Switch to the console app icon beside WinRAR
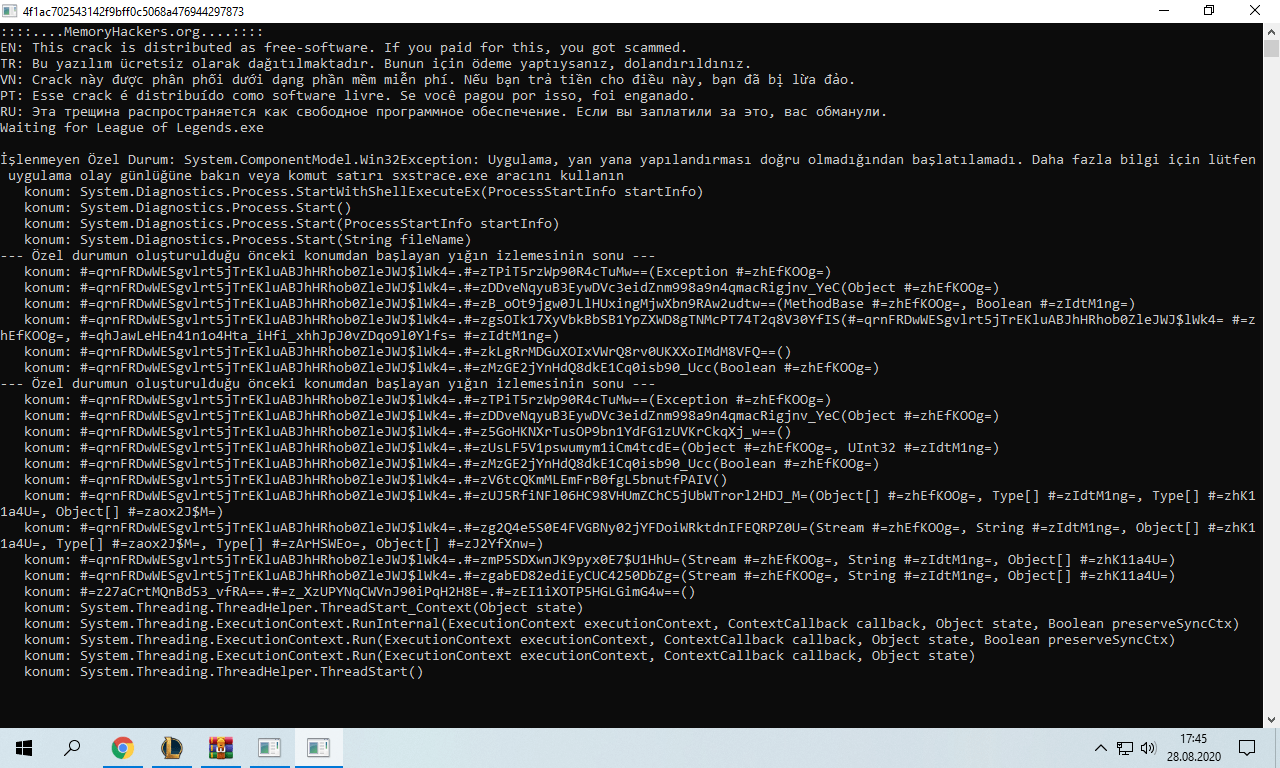The image size is (1280, 768). click(x=269, y=747)
